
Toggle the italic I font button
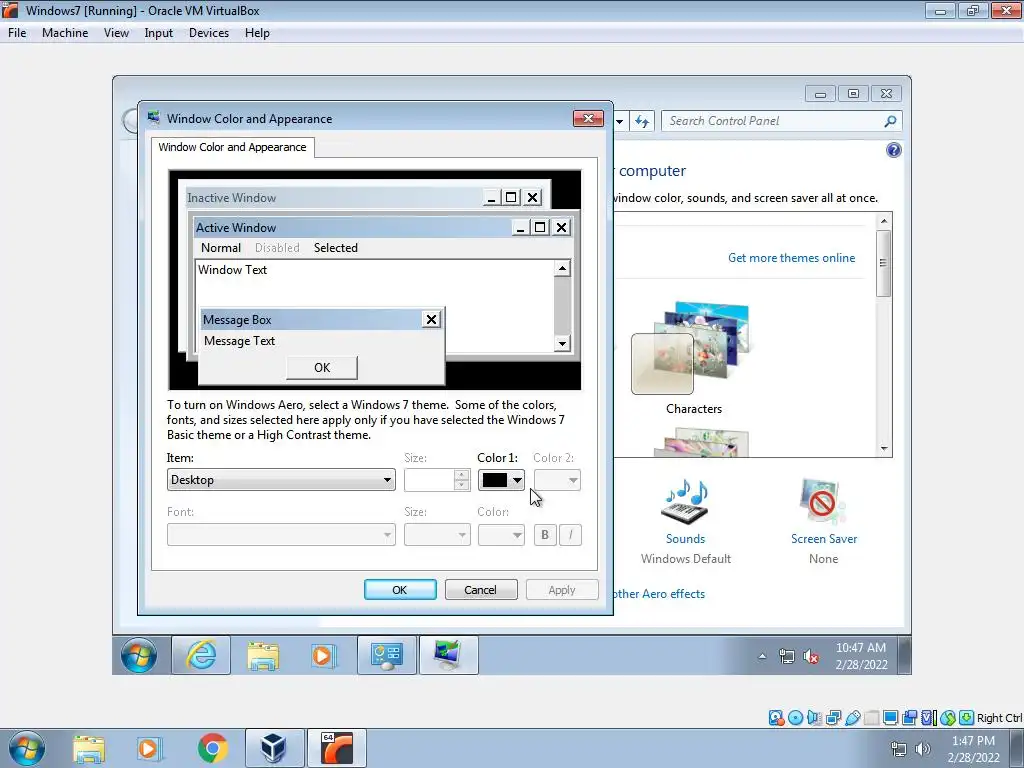(x=570, y=535)
